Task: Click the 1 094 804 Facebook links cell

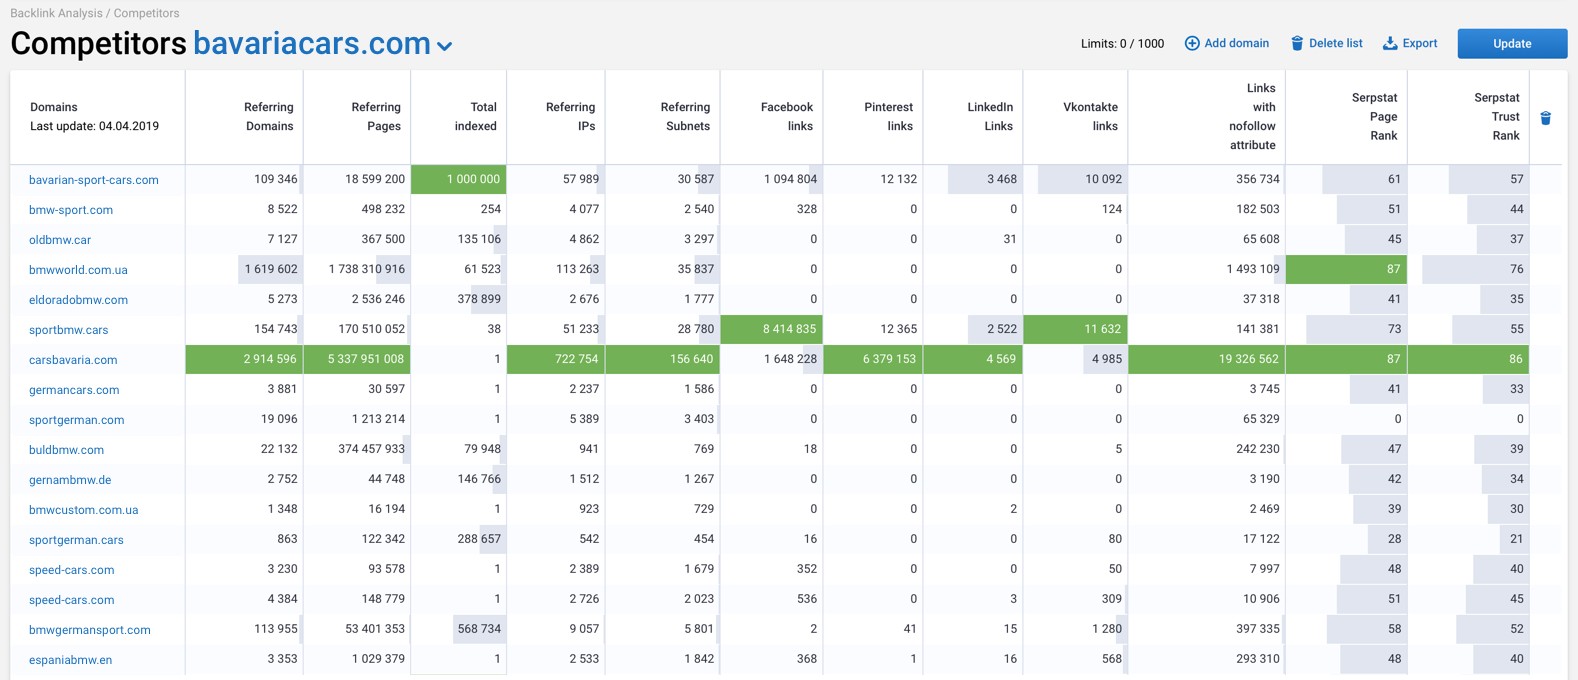Action: 771,179
